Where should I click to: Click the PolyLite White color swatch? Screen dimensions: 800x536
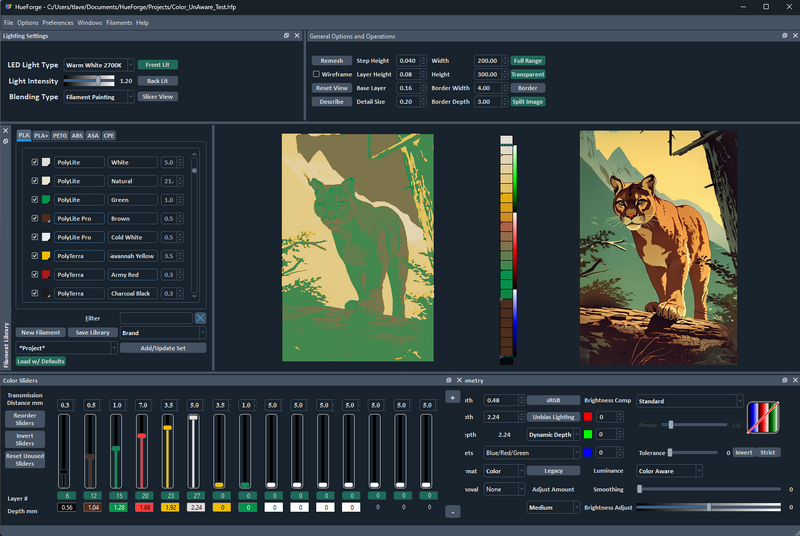click(46, 162)
